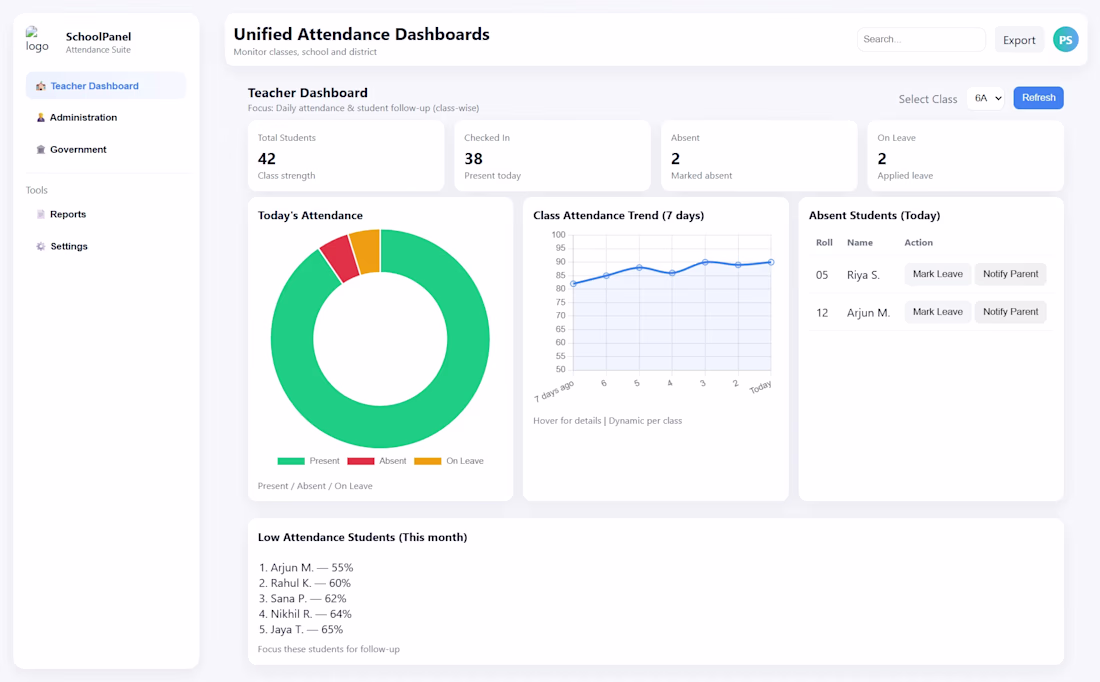Click the Administration sidebar icon
Viewport: 1100px width, 682px height.
point(41,118)
